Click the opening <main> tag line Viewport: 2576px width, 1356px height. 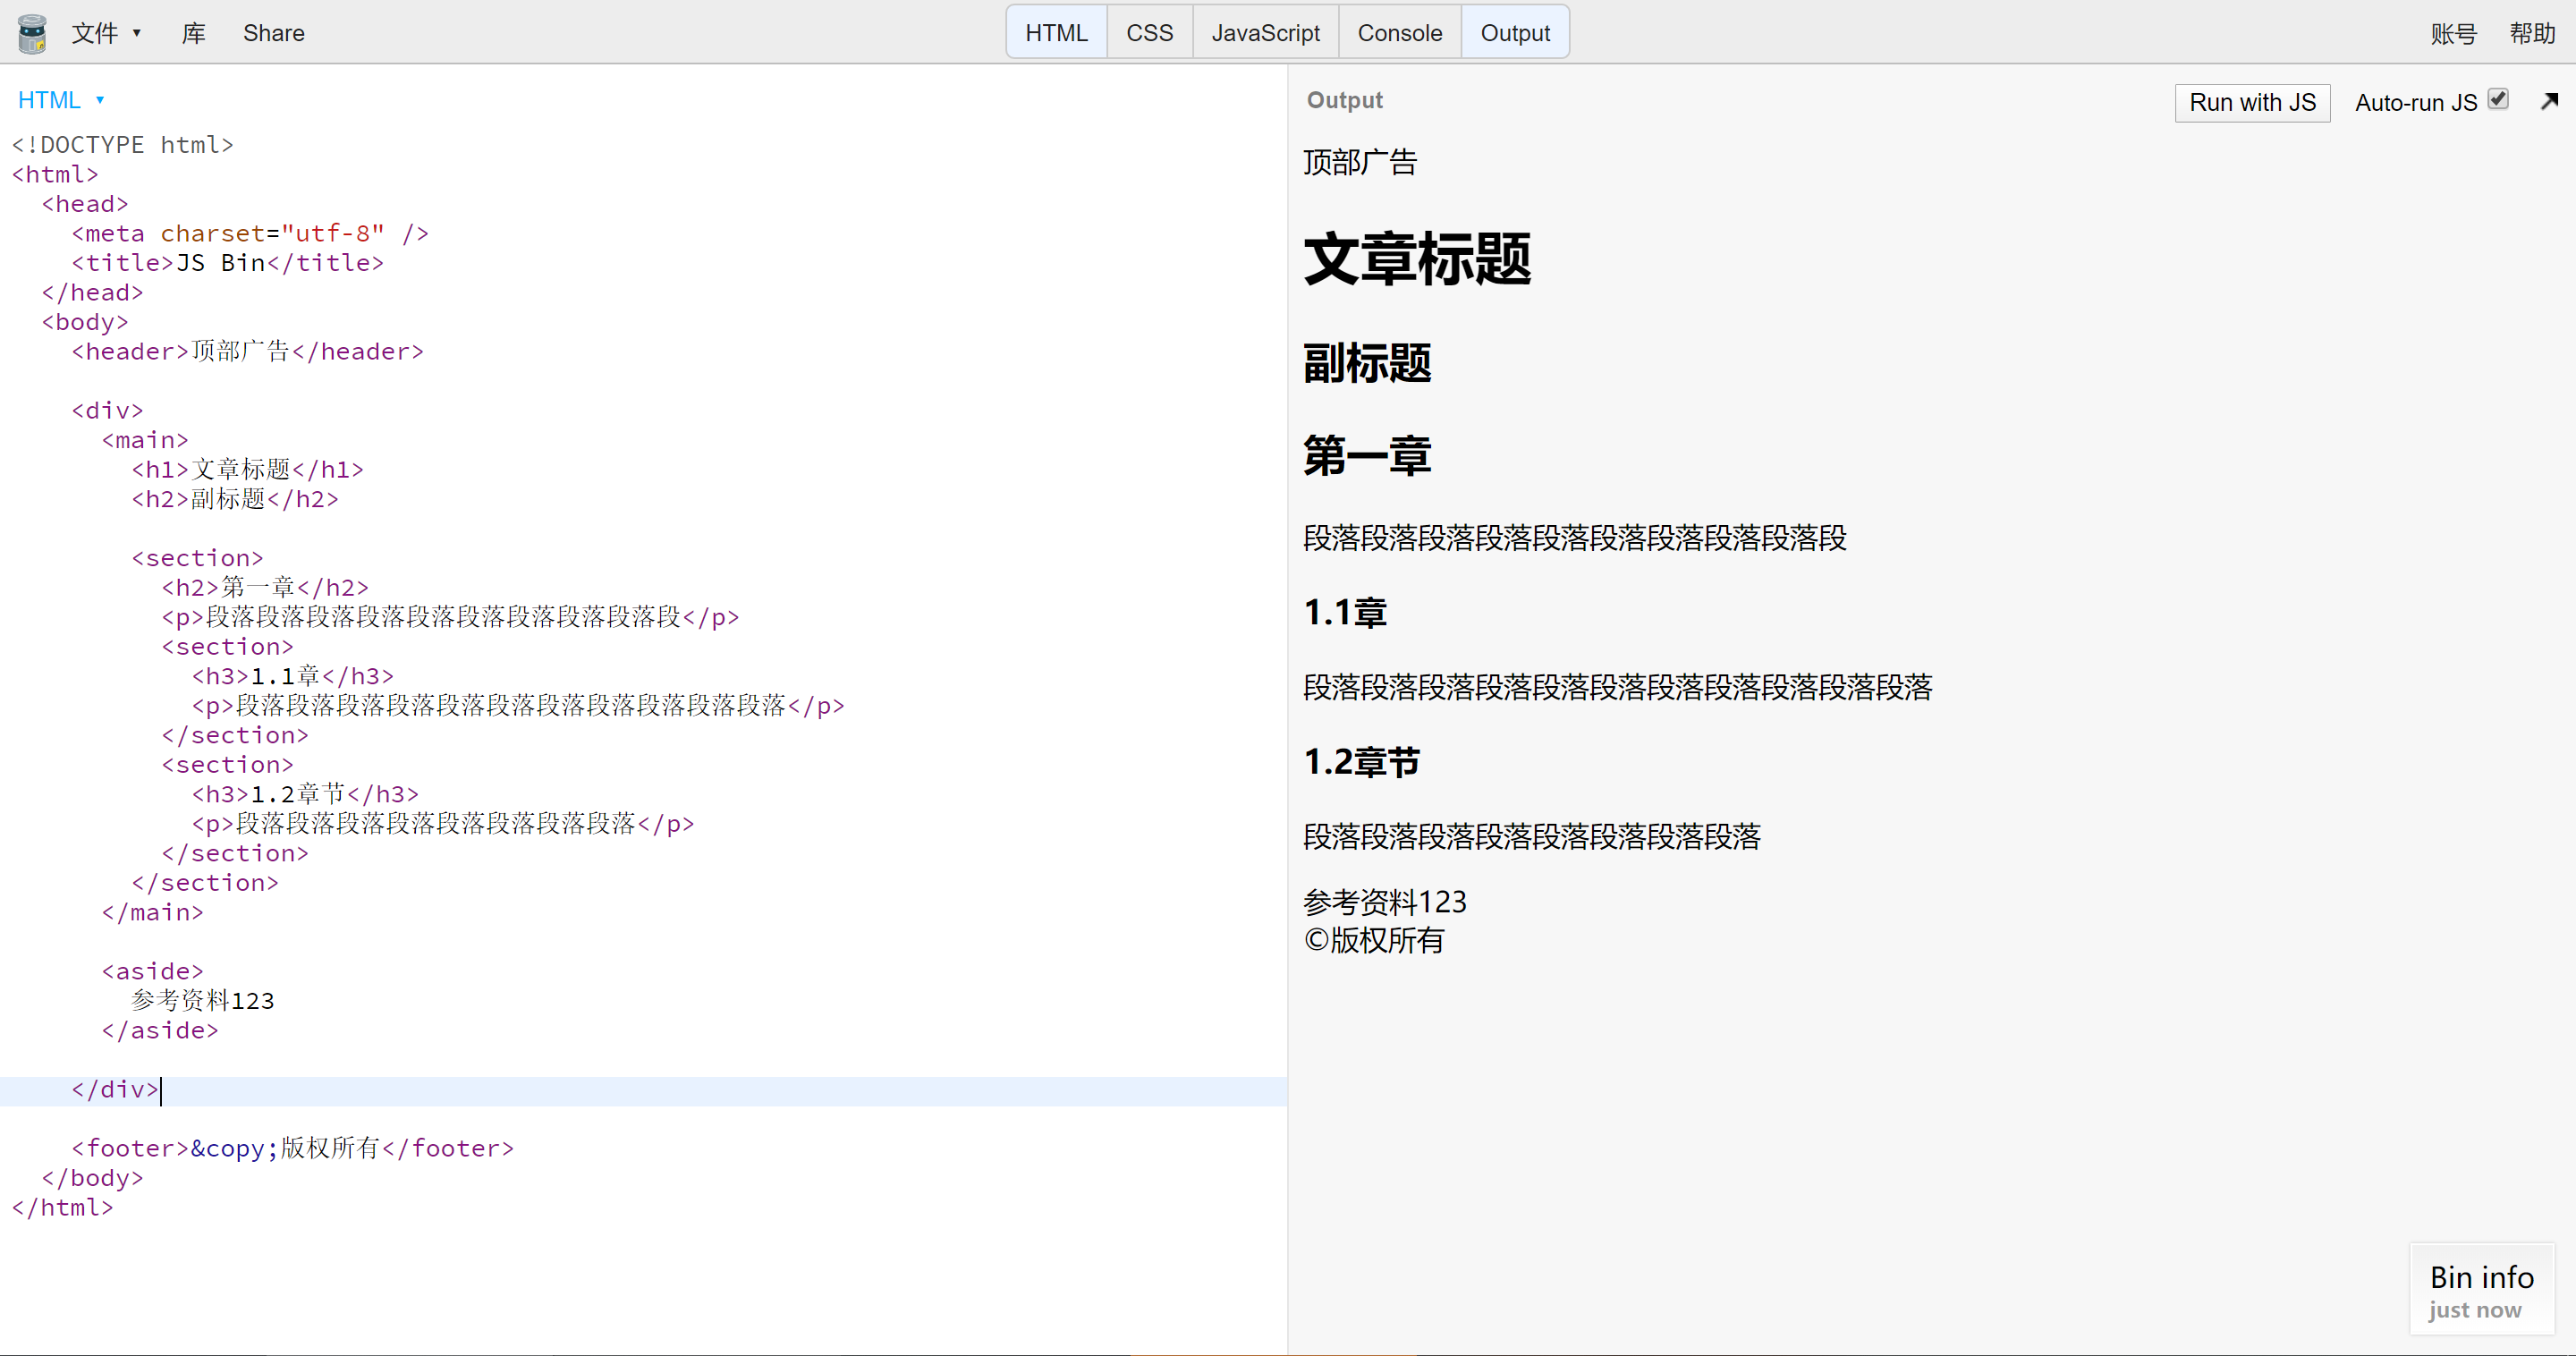[145, 441]
